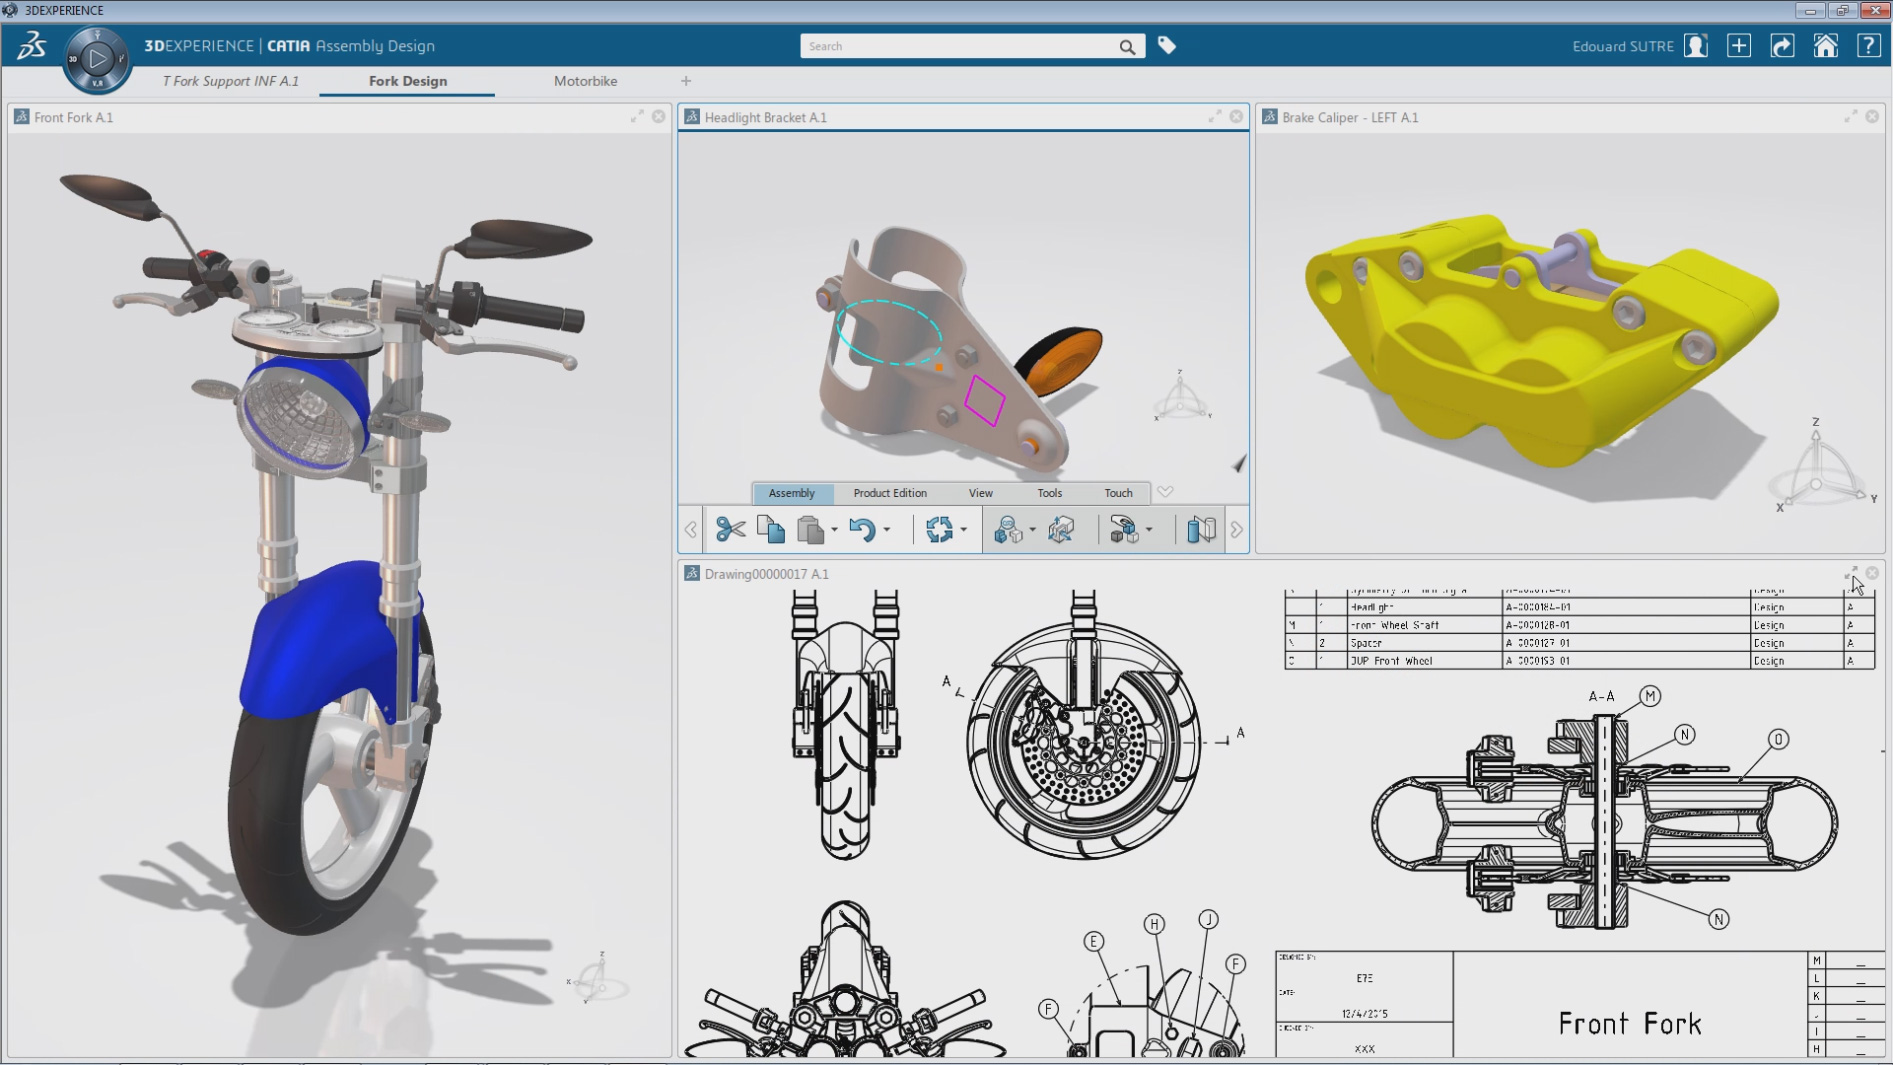1893x1065 pixels.
Task: Click the Paste icon in action bar
Action: (x=810, y=529)
